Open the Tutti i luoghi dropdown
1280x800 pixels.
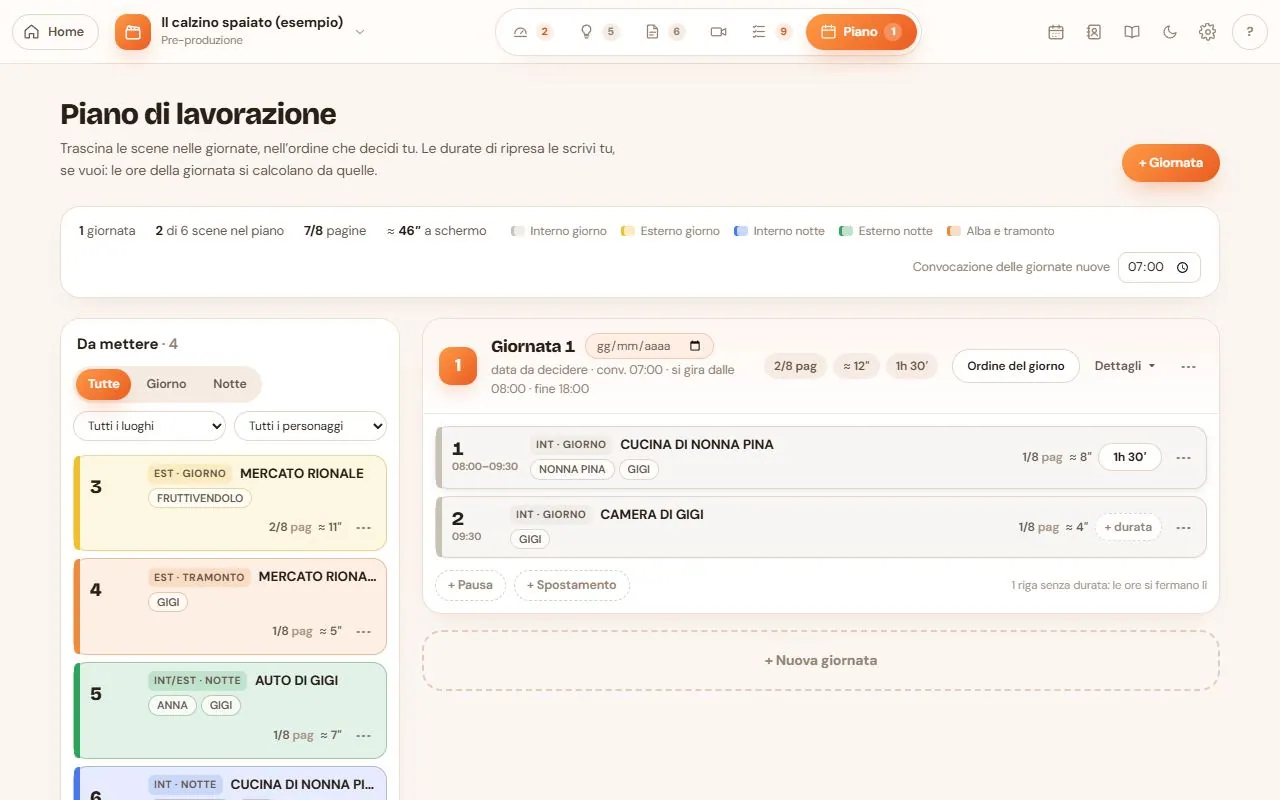point(149,426)
